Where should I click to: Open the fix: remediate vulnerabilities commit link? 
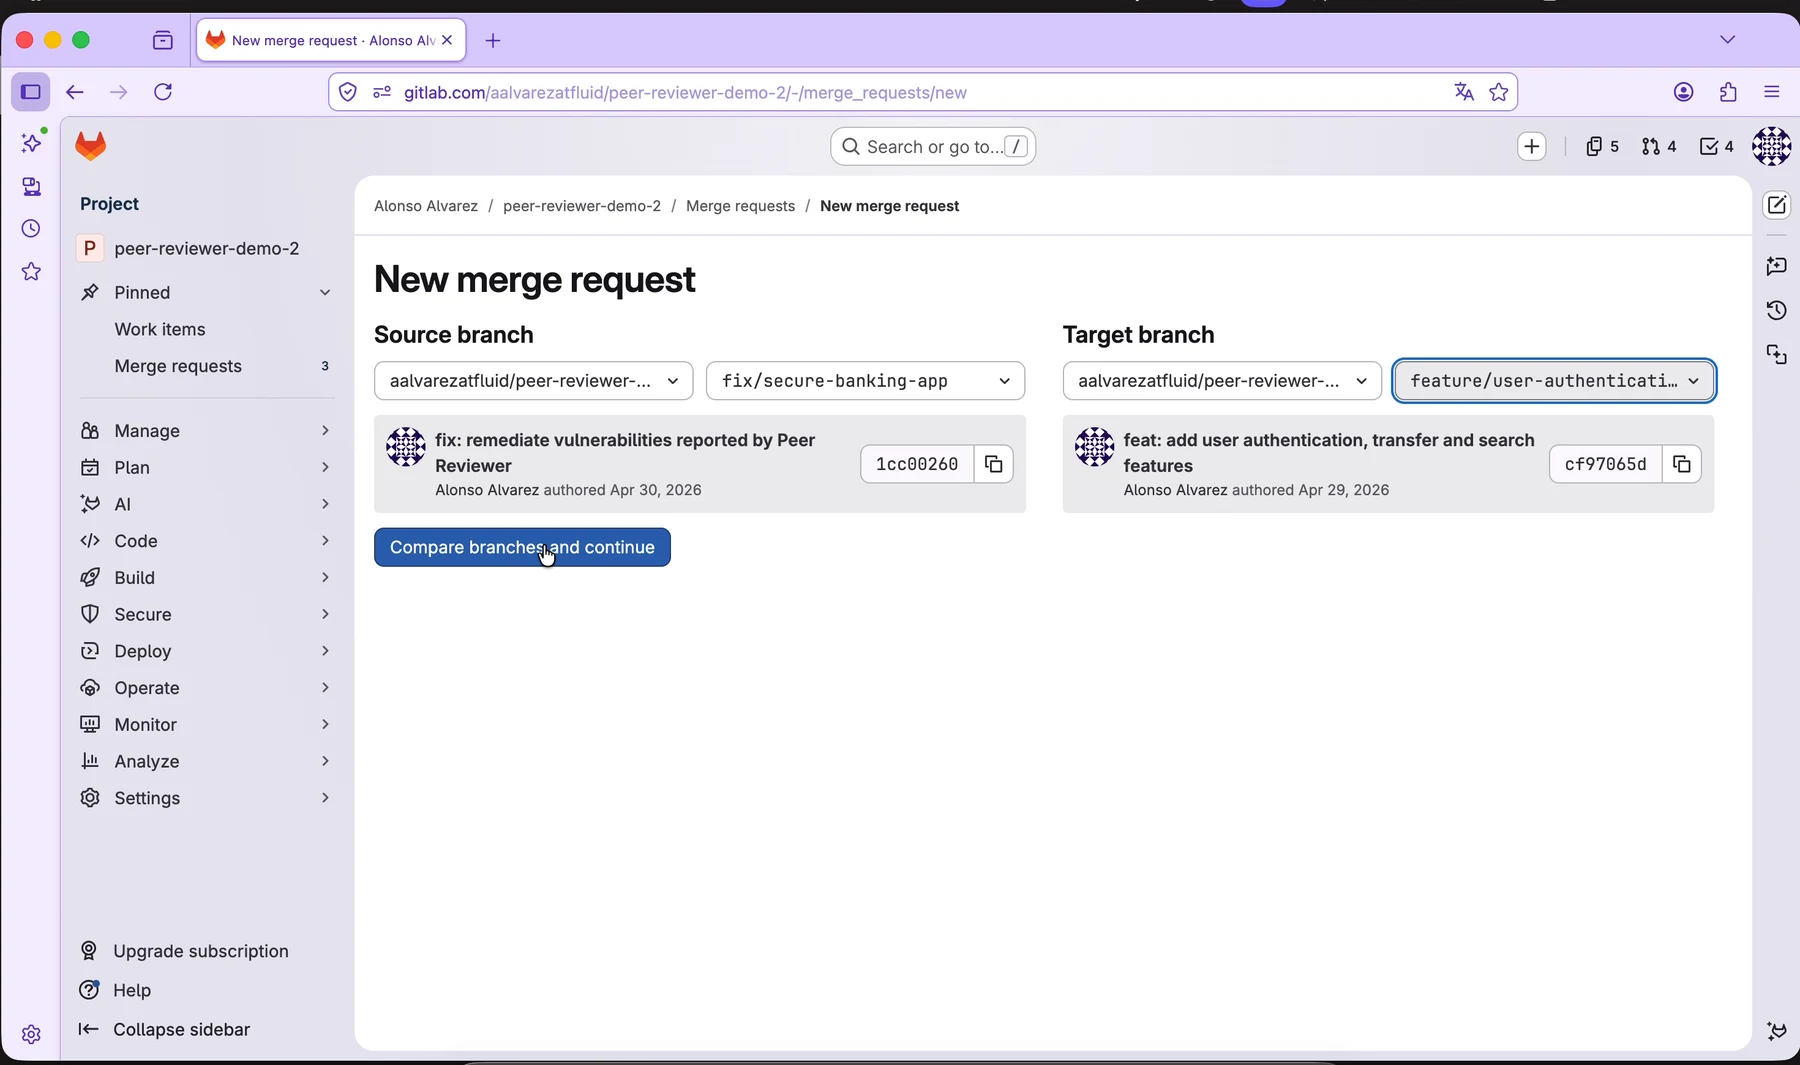(625, 453)
